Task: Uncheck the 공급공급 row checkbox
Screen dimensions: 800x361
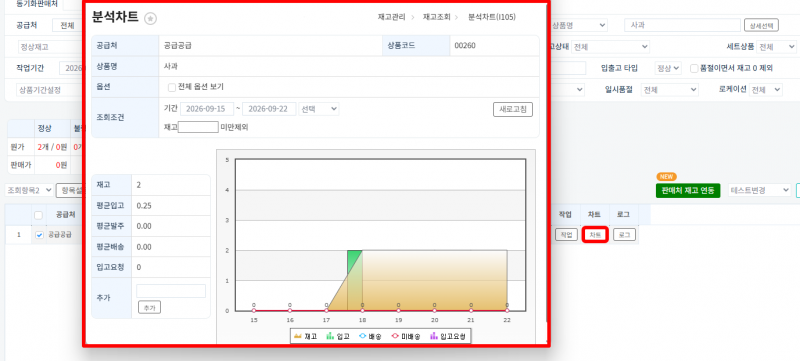Action: (x=39, y=235)
